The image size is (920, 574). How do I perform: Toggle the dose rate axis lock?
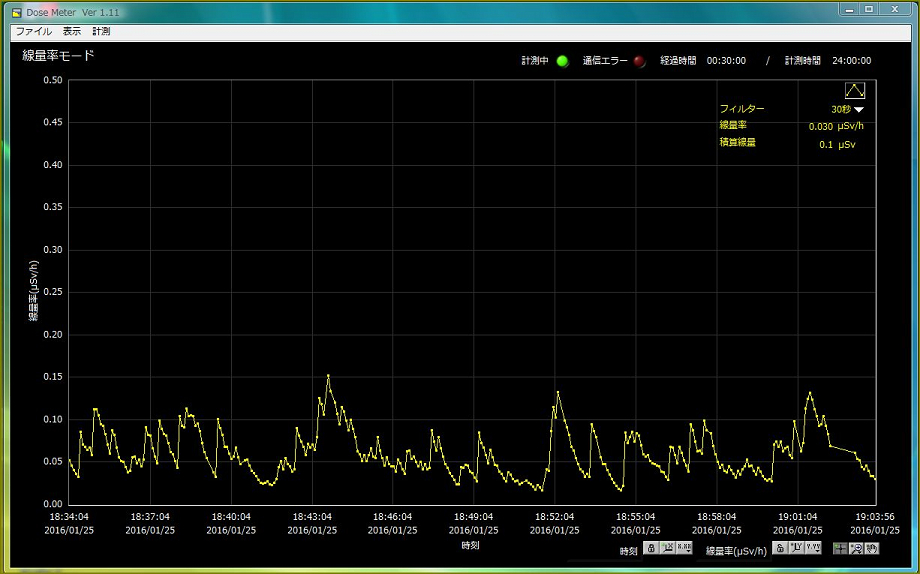pos(779,548)
